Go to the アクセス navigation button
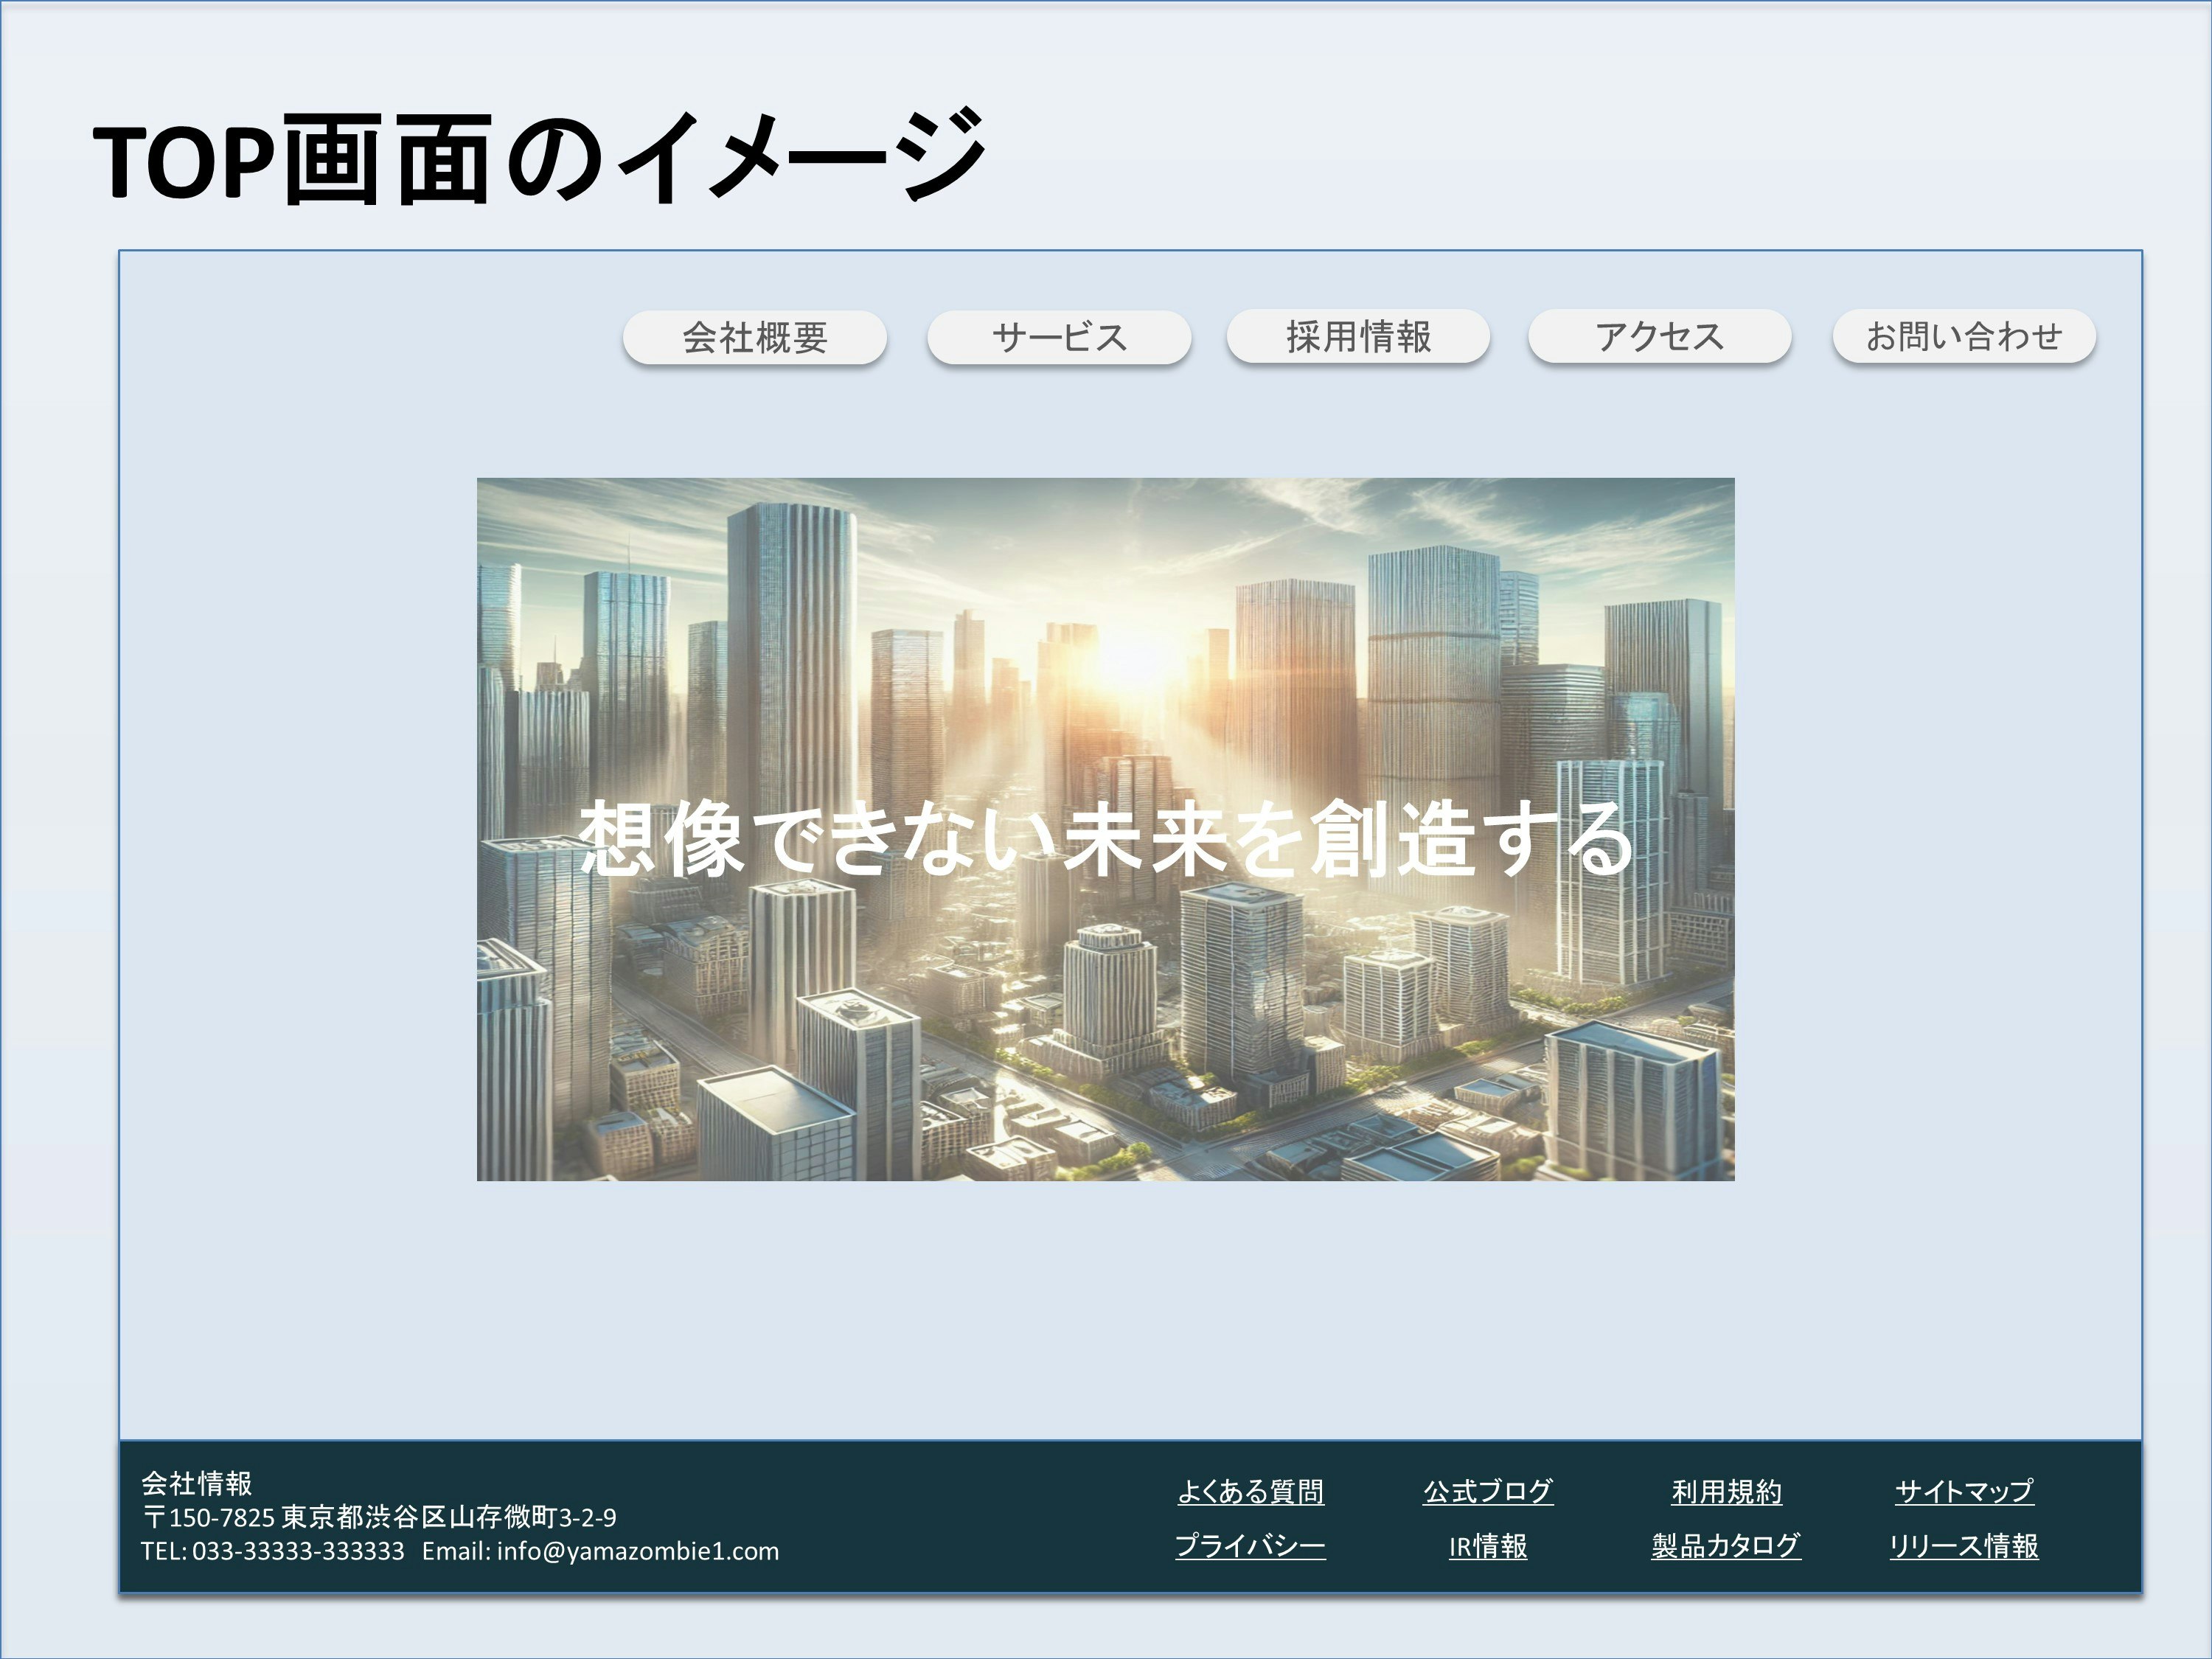Viewport: 2212px width, 1659px height. click(x=1659, y=336)
